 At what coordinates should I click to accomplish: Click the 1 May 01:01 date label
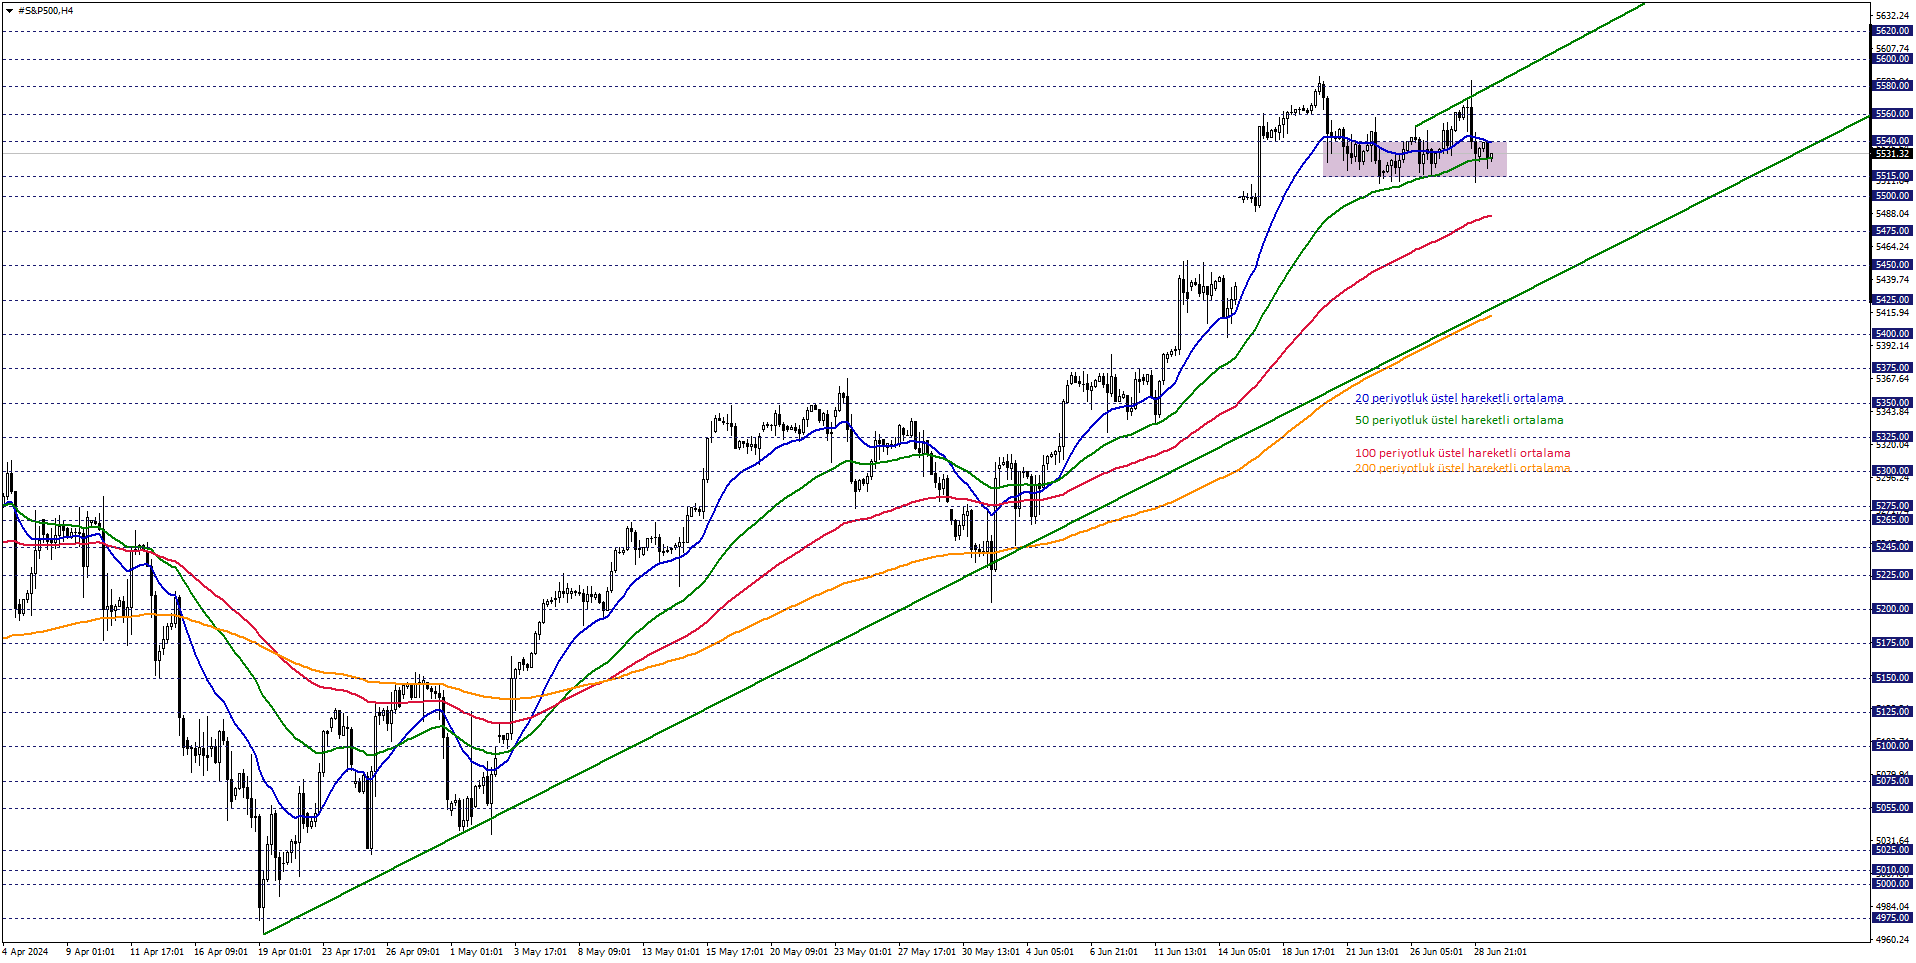pos(476,952)
